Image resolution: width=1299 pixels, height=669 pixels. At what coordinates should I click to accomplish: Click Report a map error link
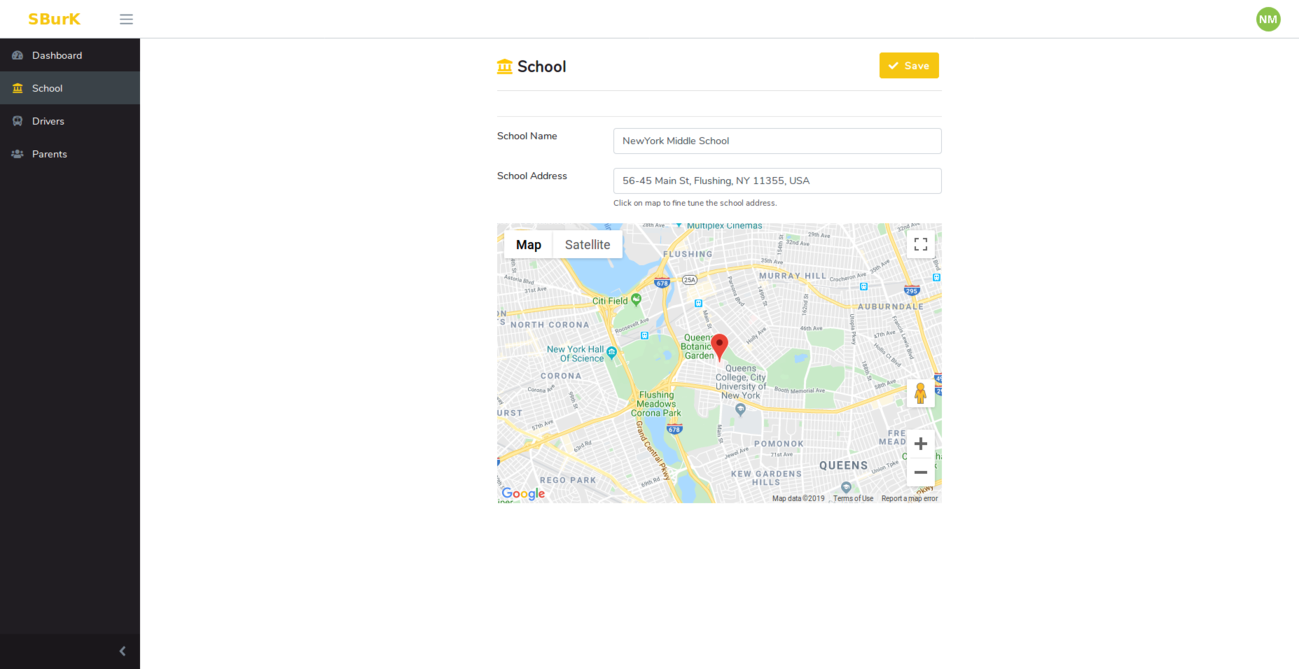(909, 498)
